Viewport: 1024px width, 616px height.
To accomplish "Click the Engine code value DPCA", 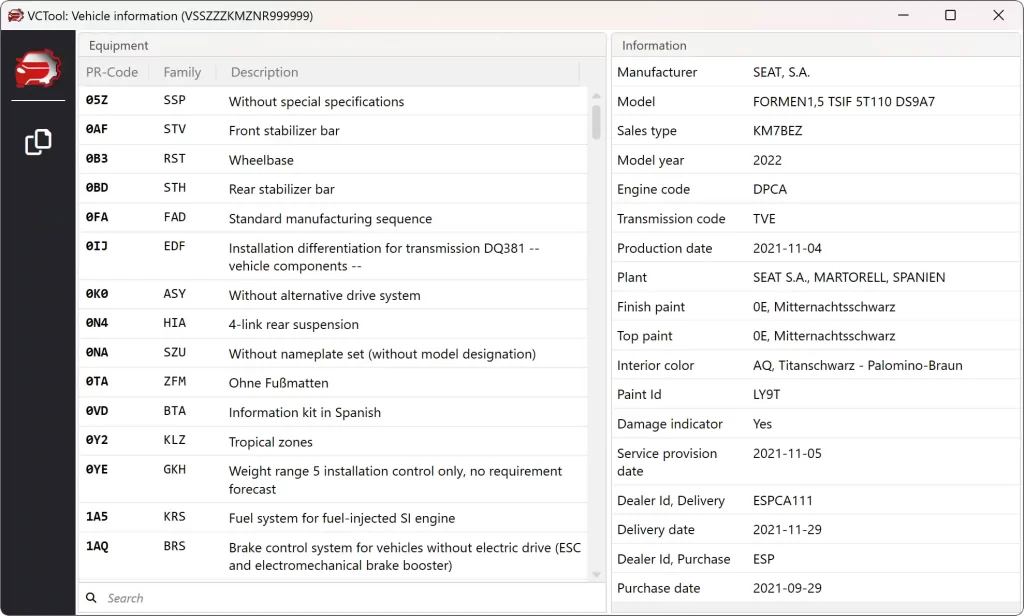I will 770,189.
